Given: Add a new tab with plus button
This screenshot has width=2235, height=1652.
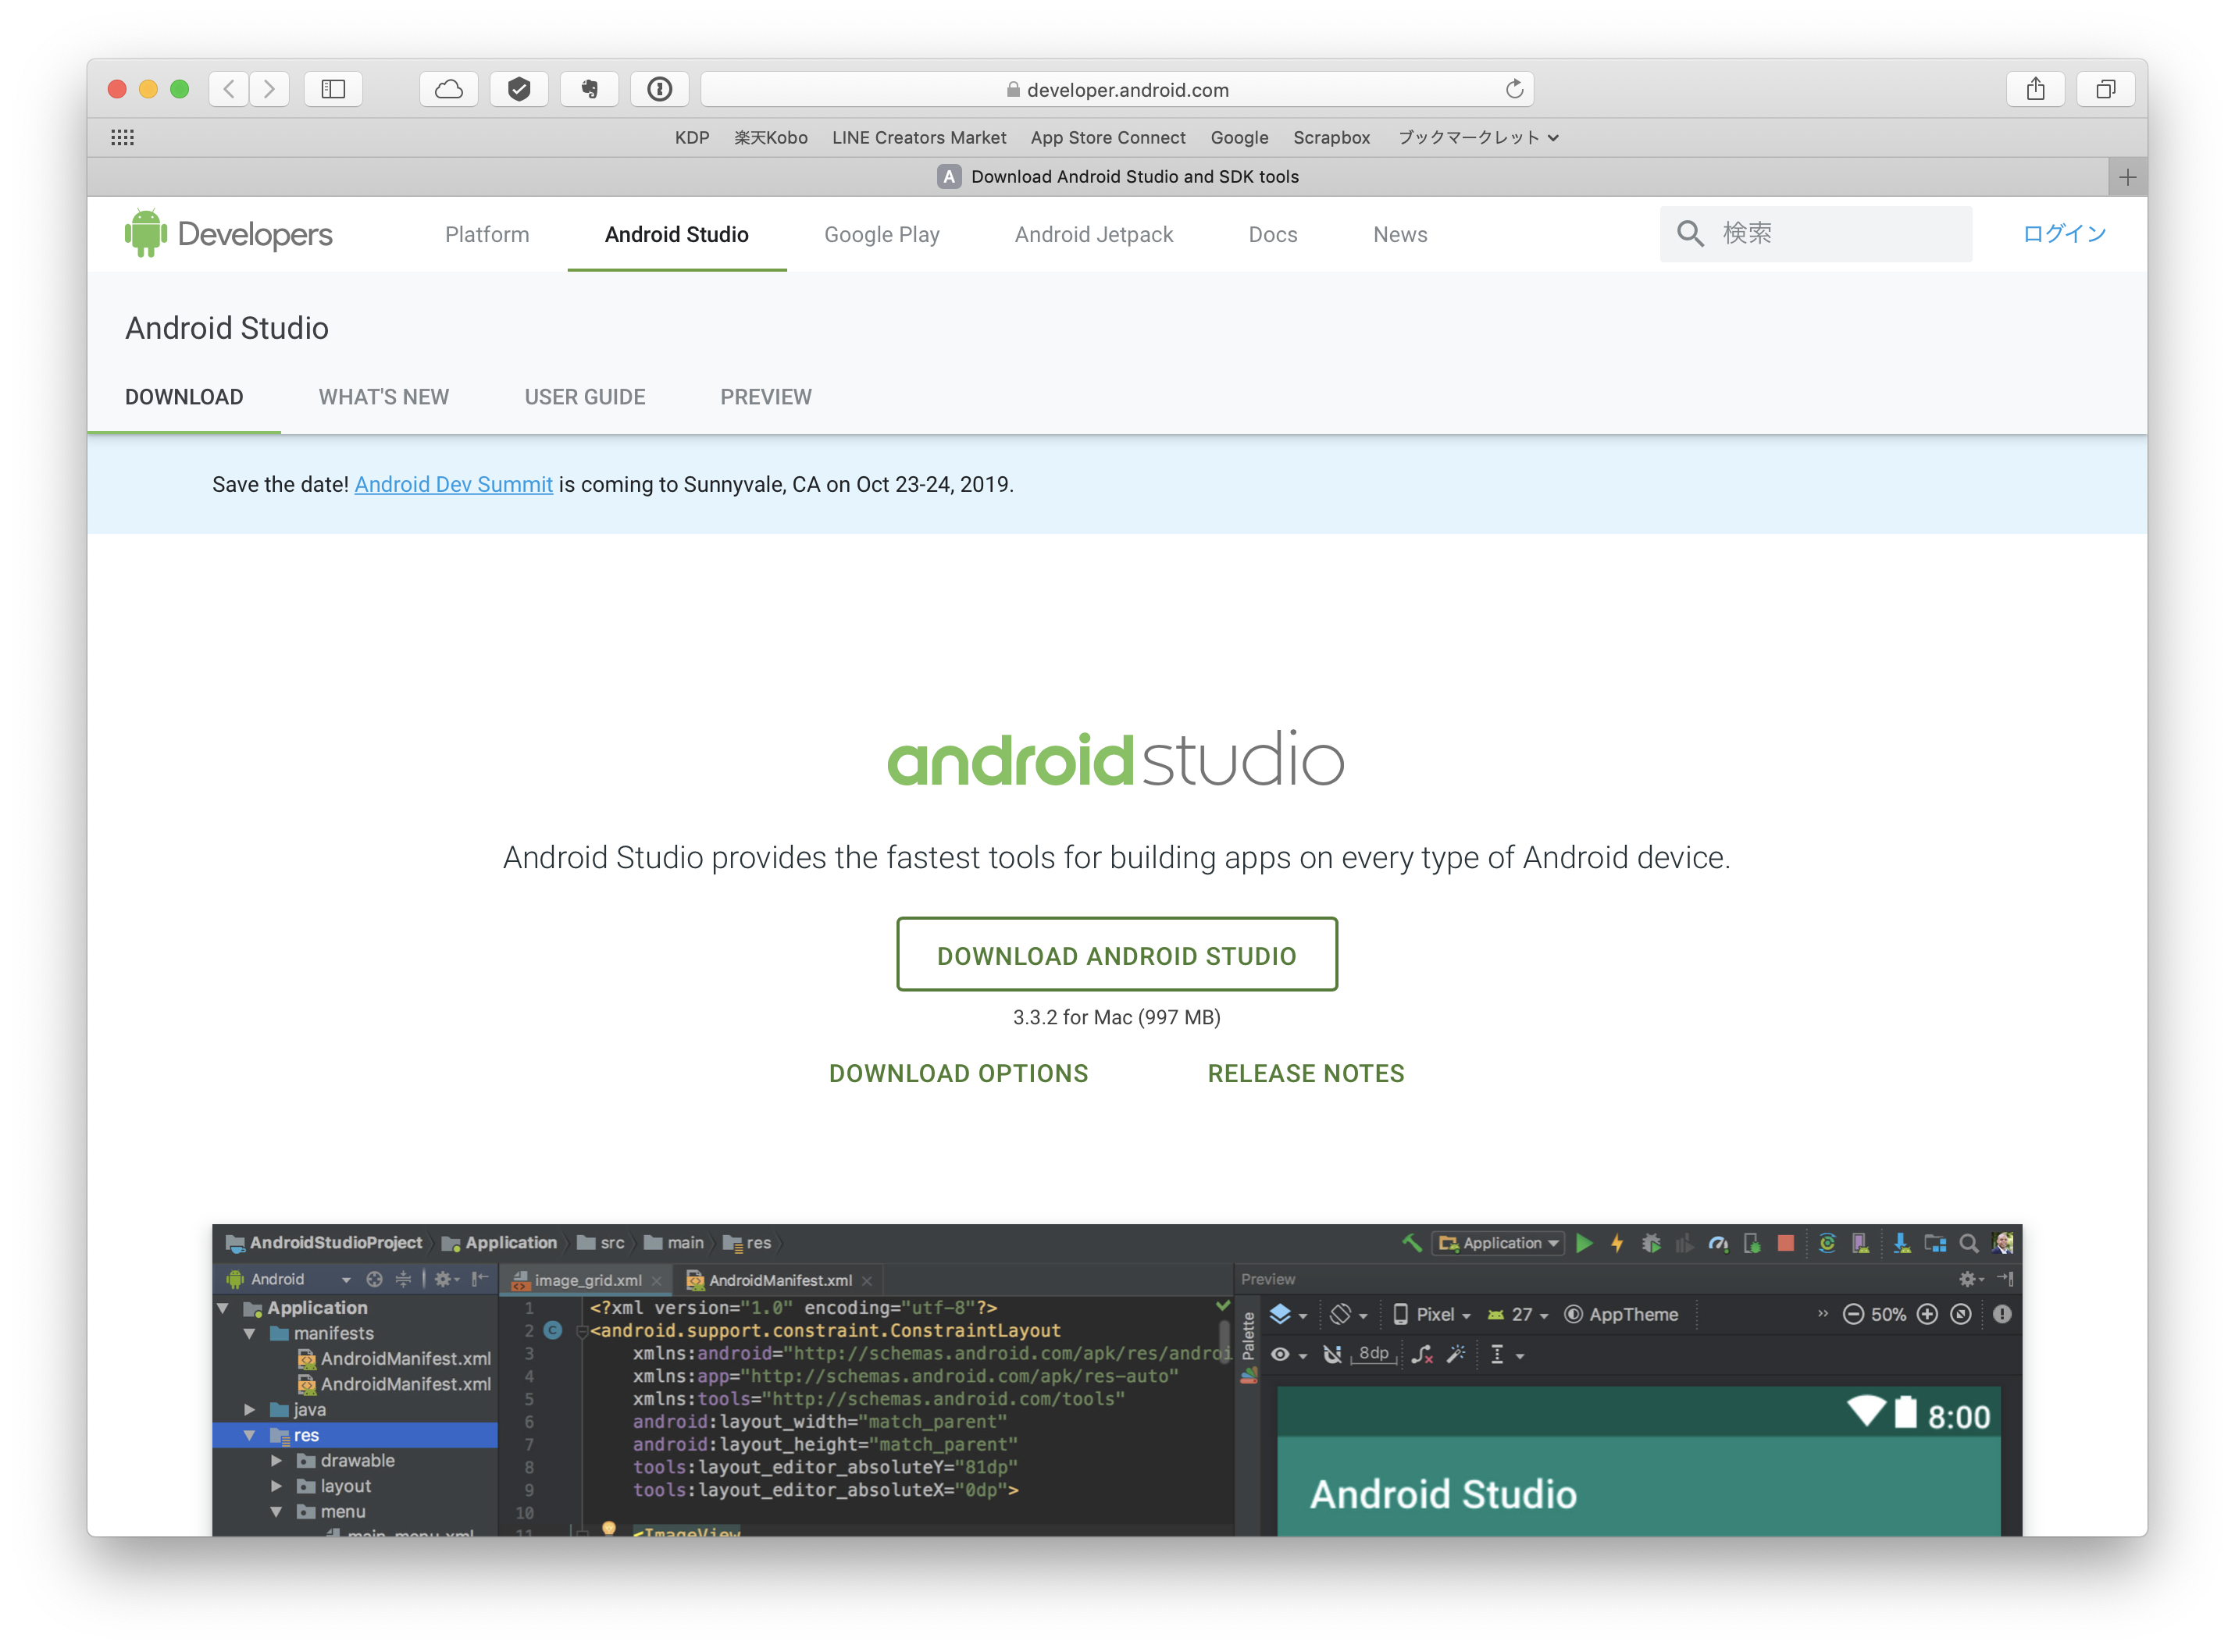Looking at the screenshot, I should point(2127,177).
